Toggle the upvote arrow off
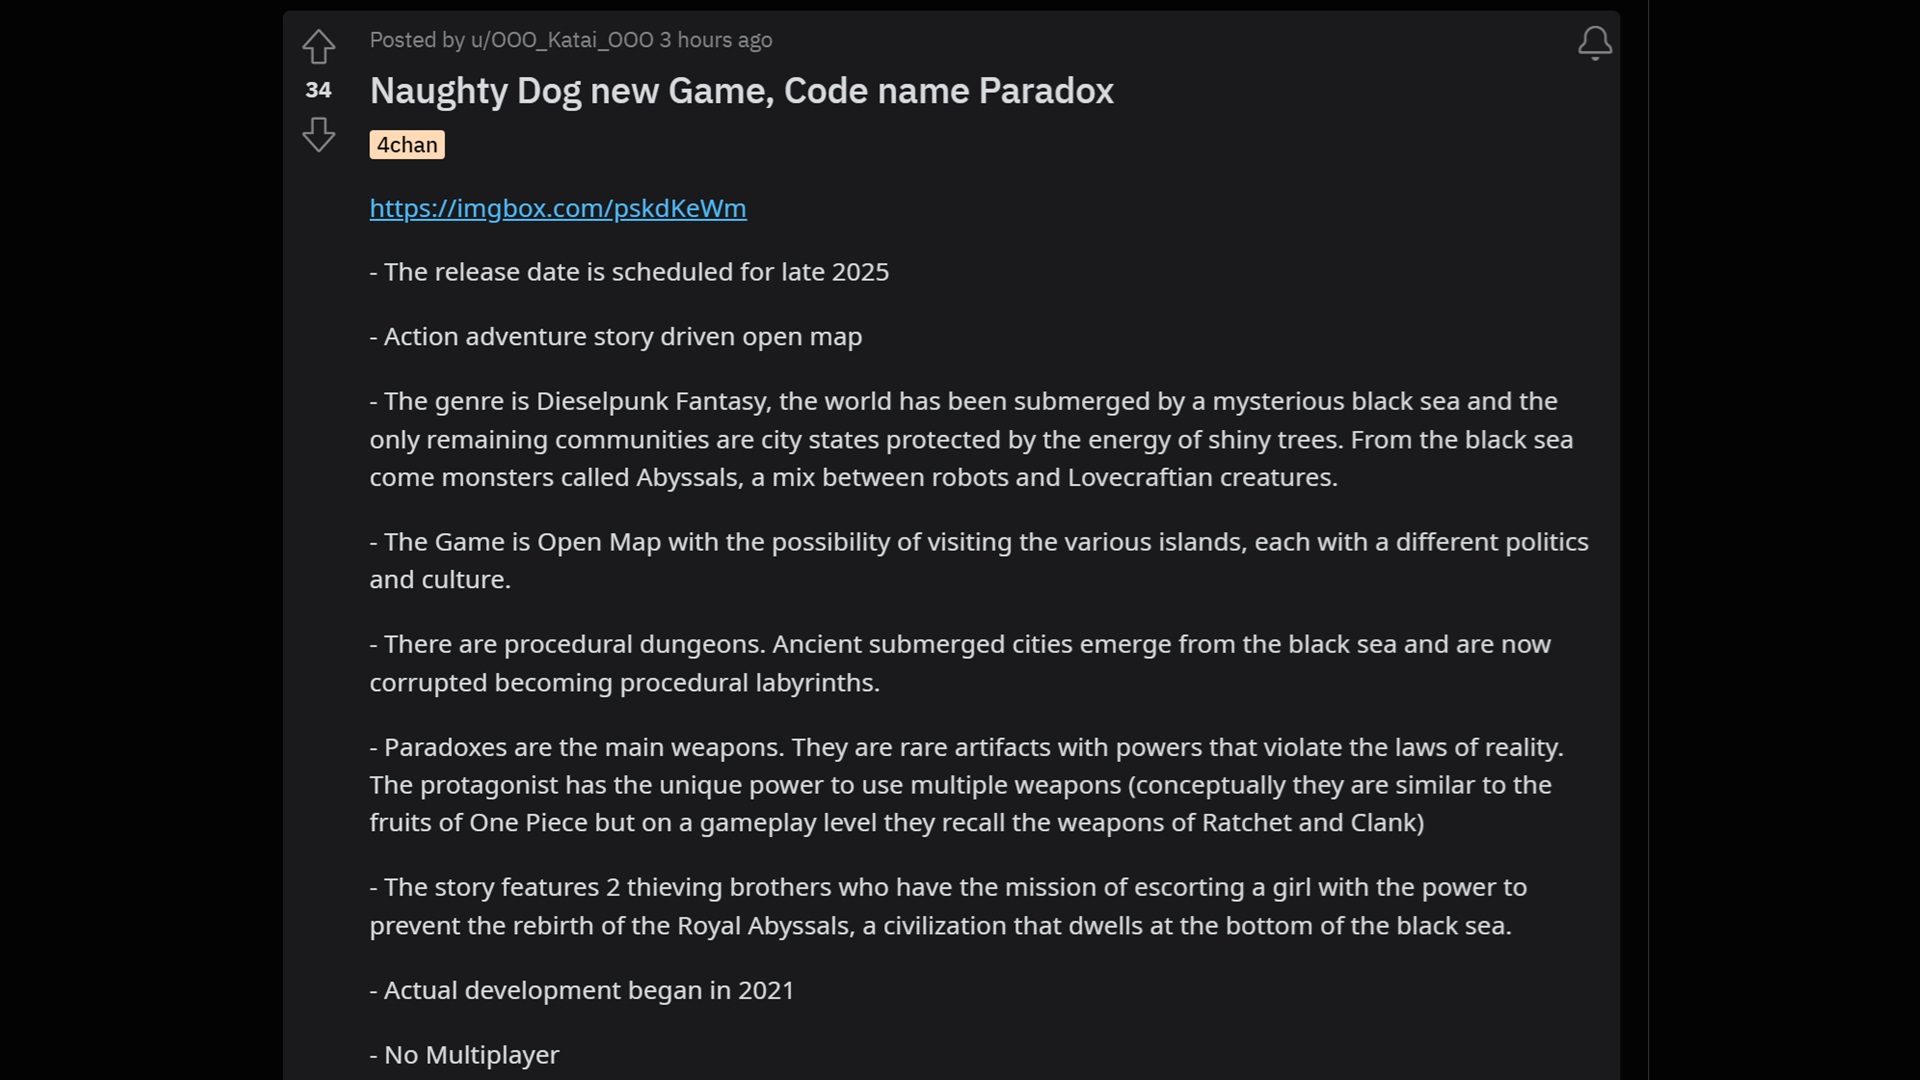This screenshot has width=1920, height=1080. [318, 46]
